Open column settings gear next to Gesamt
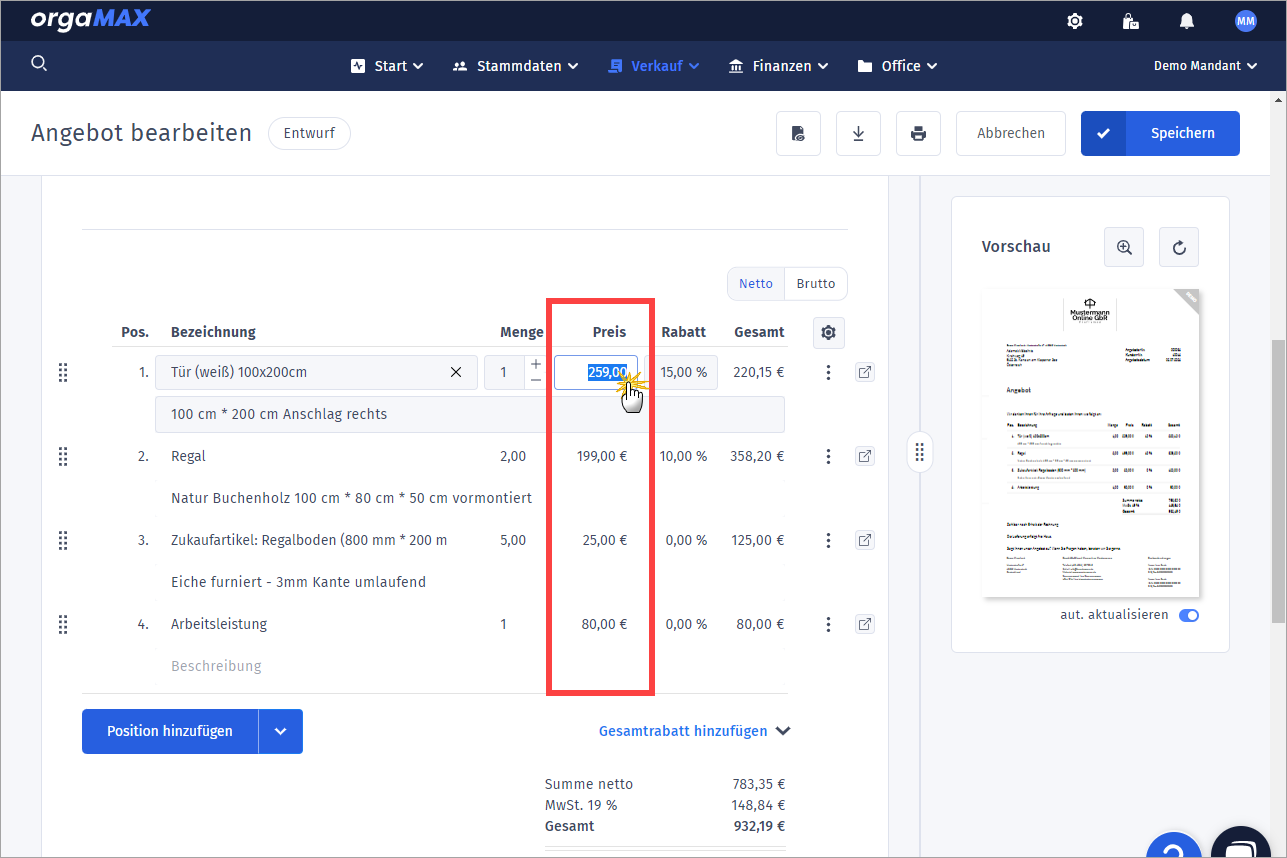The image size is (1287, 858). click(829, 332)
